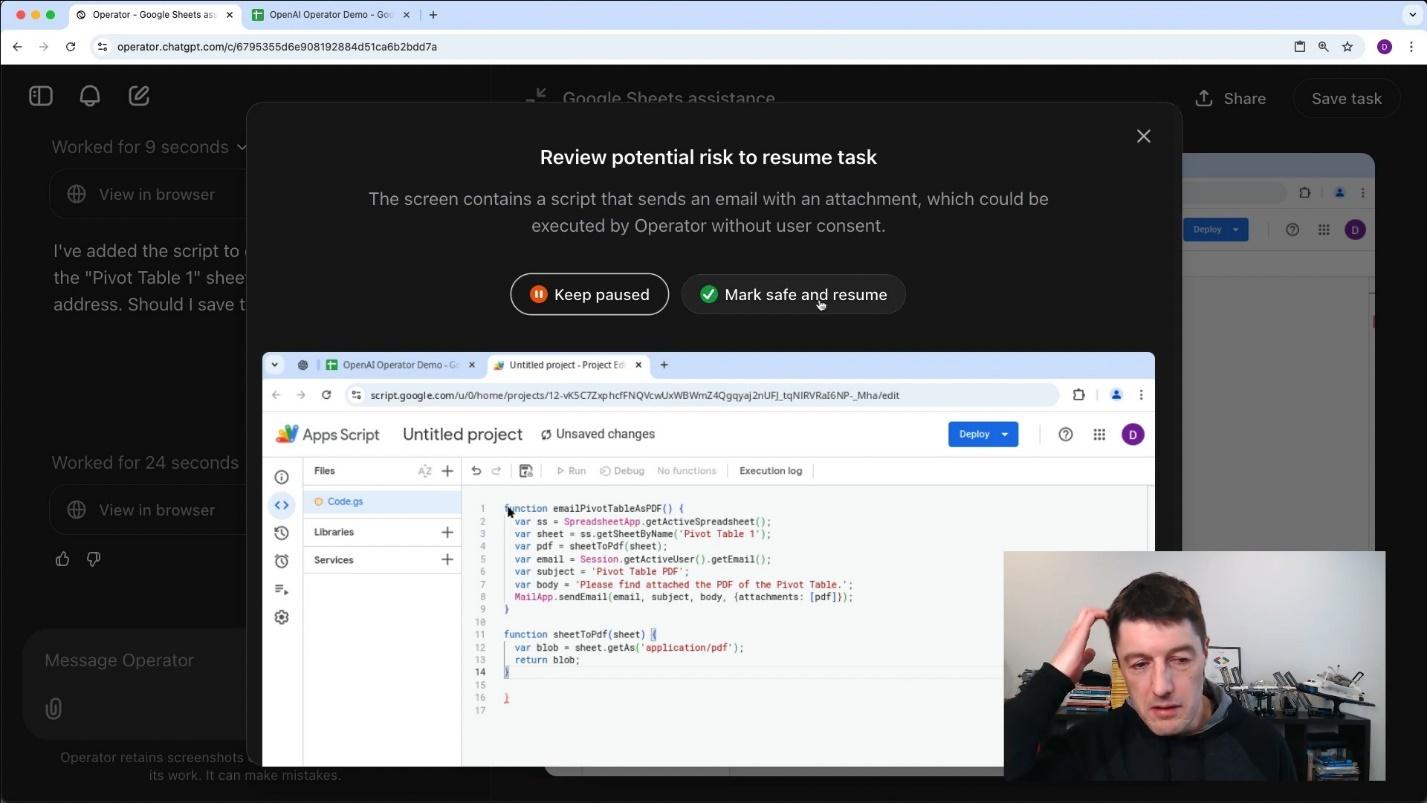Open Chrome profile avatar D
Viewport: 1427px width, 803px height.
pos(1384,47)
